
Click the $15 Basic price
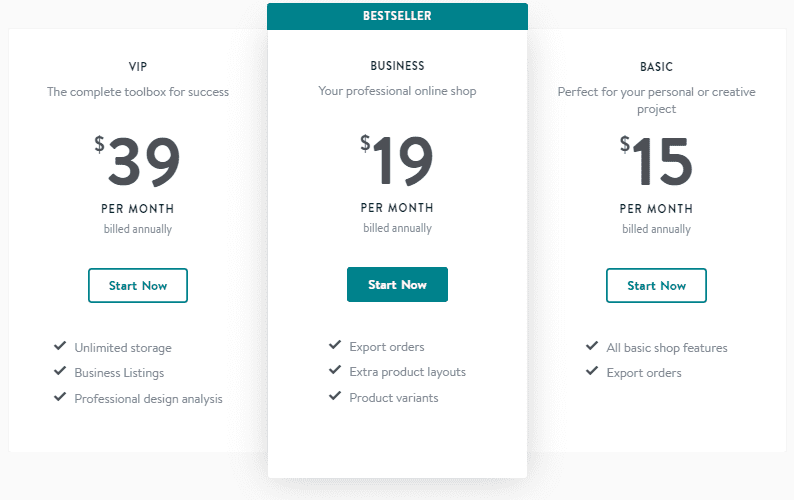click(656, 161)
